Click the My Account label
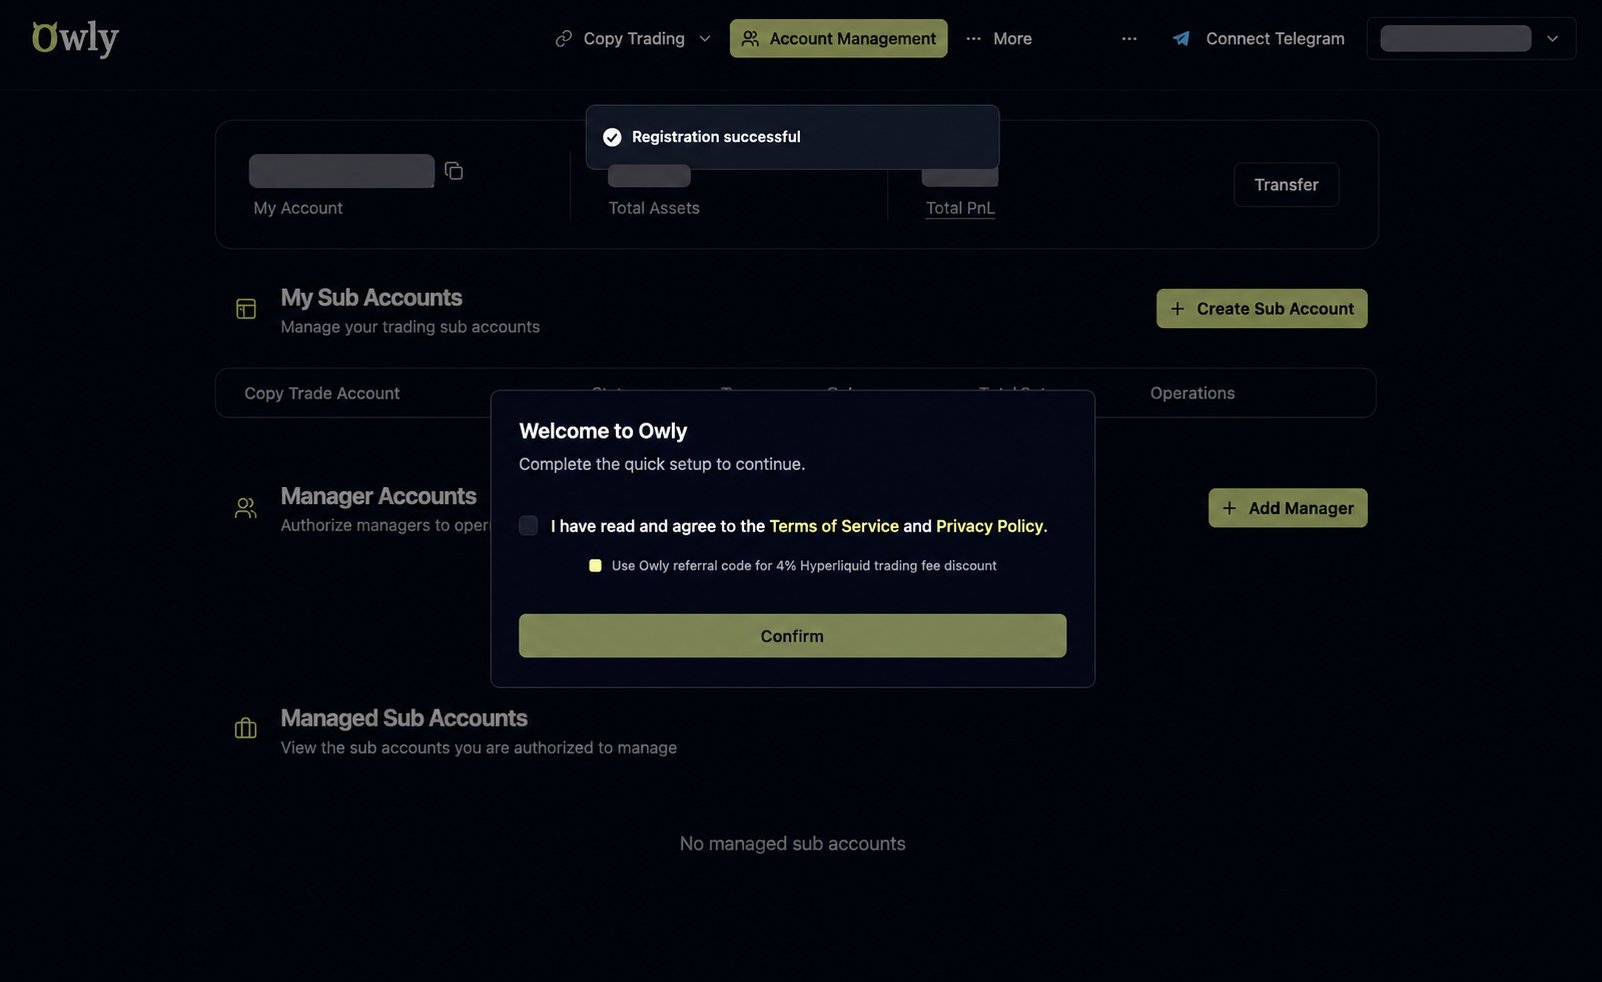Screen dimensions: 1602x982 point(298,208)
